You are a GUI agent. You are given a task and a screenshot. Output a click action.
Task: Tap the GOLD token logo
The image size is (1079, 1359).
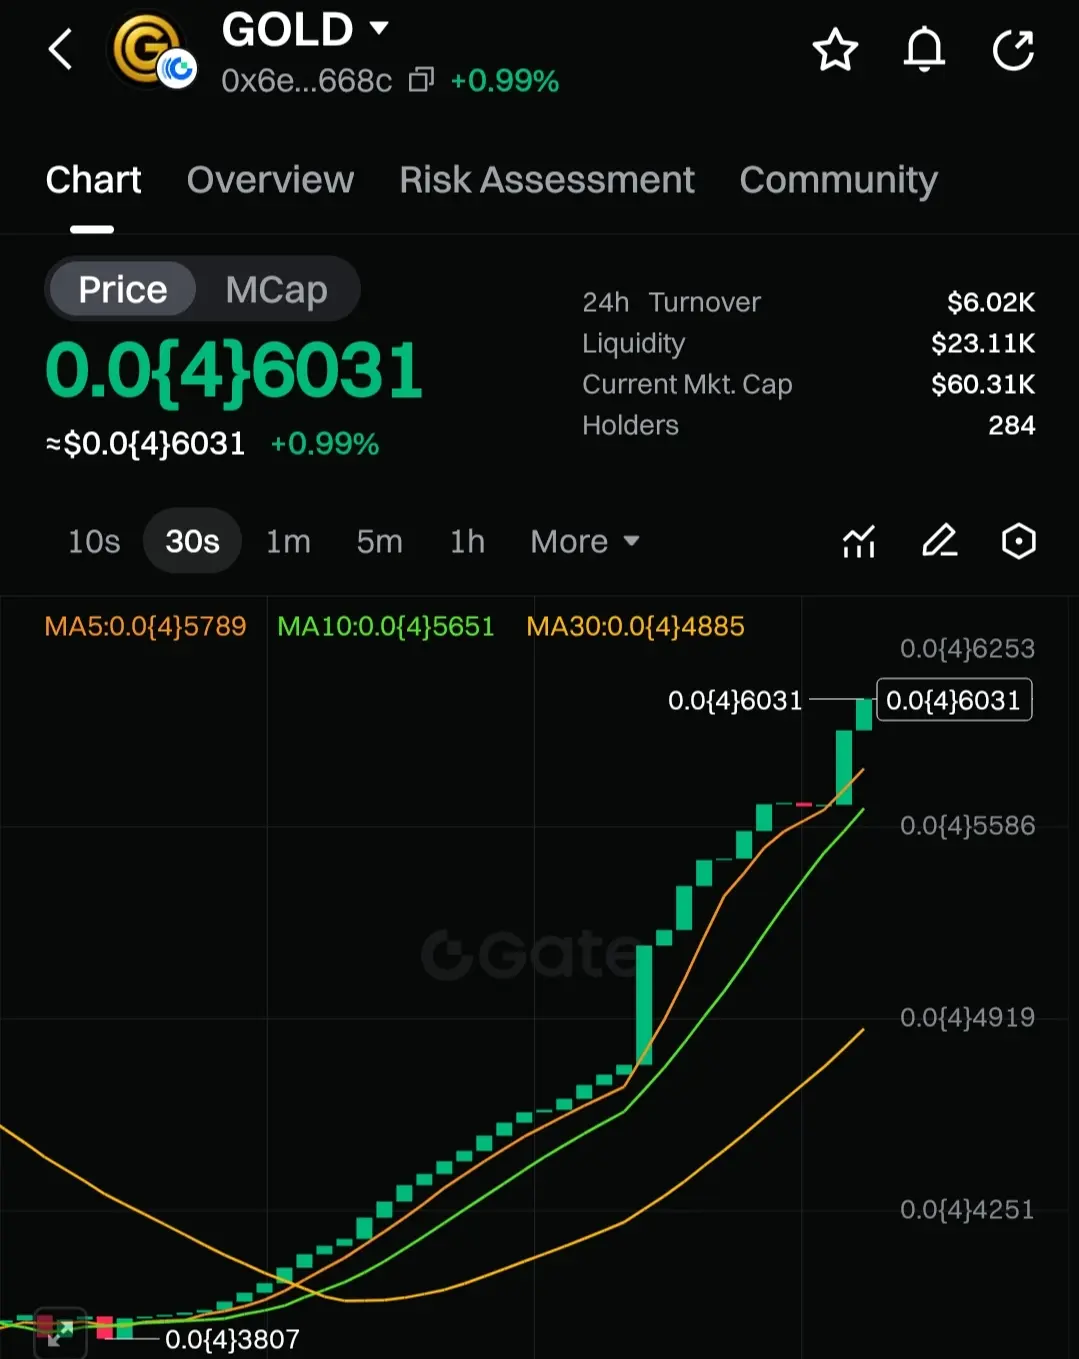(153, 50)
